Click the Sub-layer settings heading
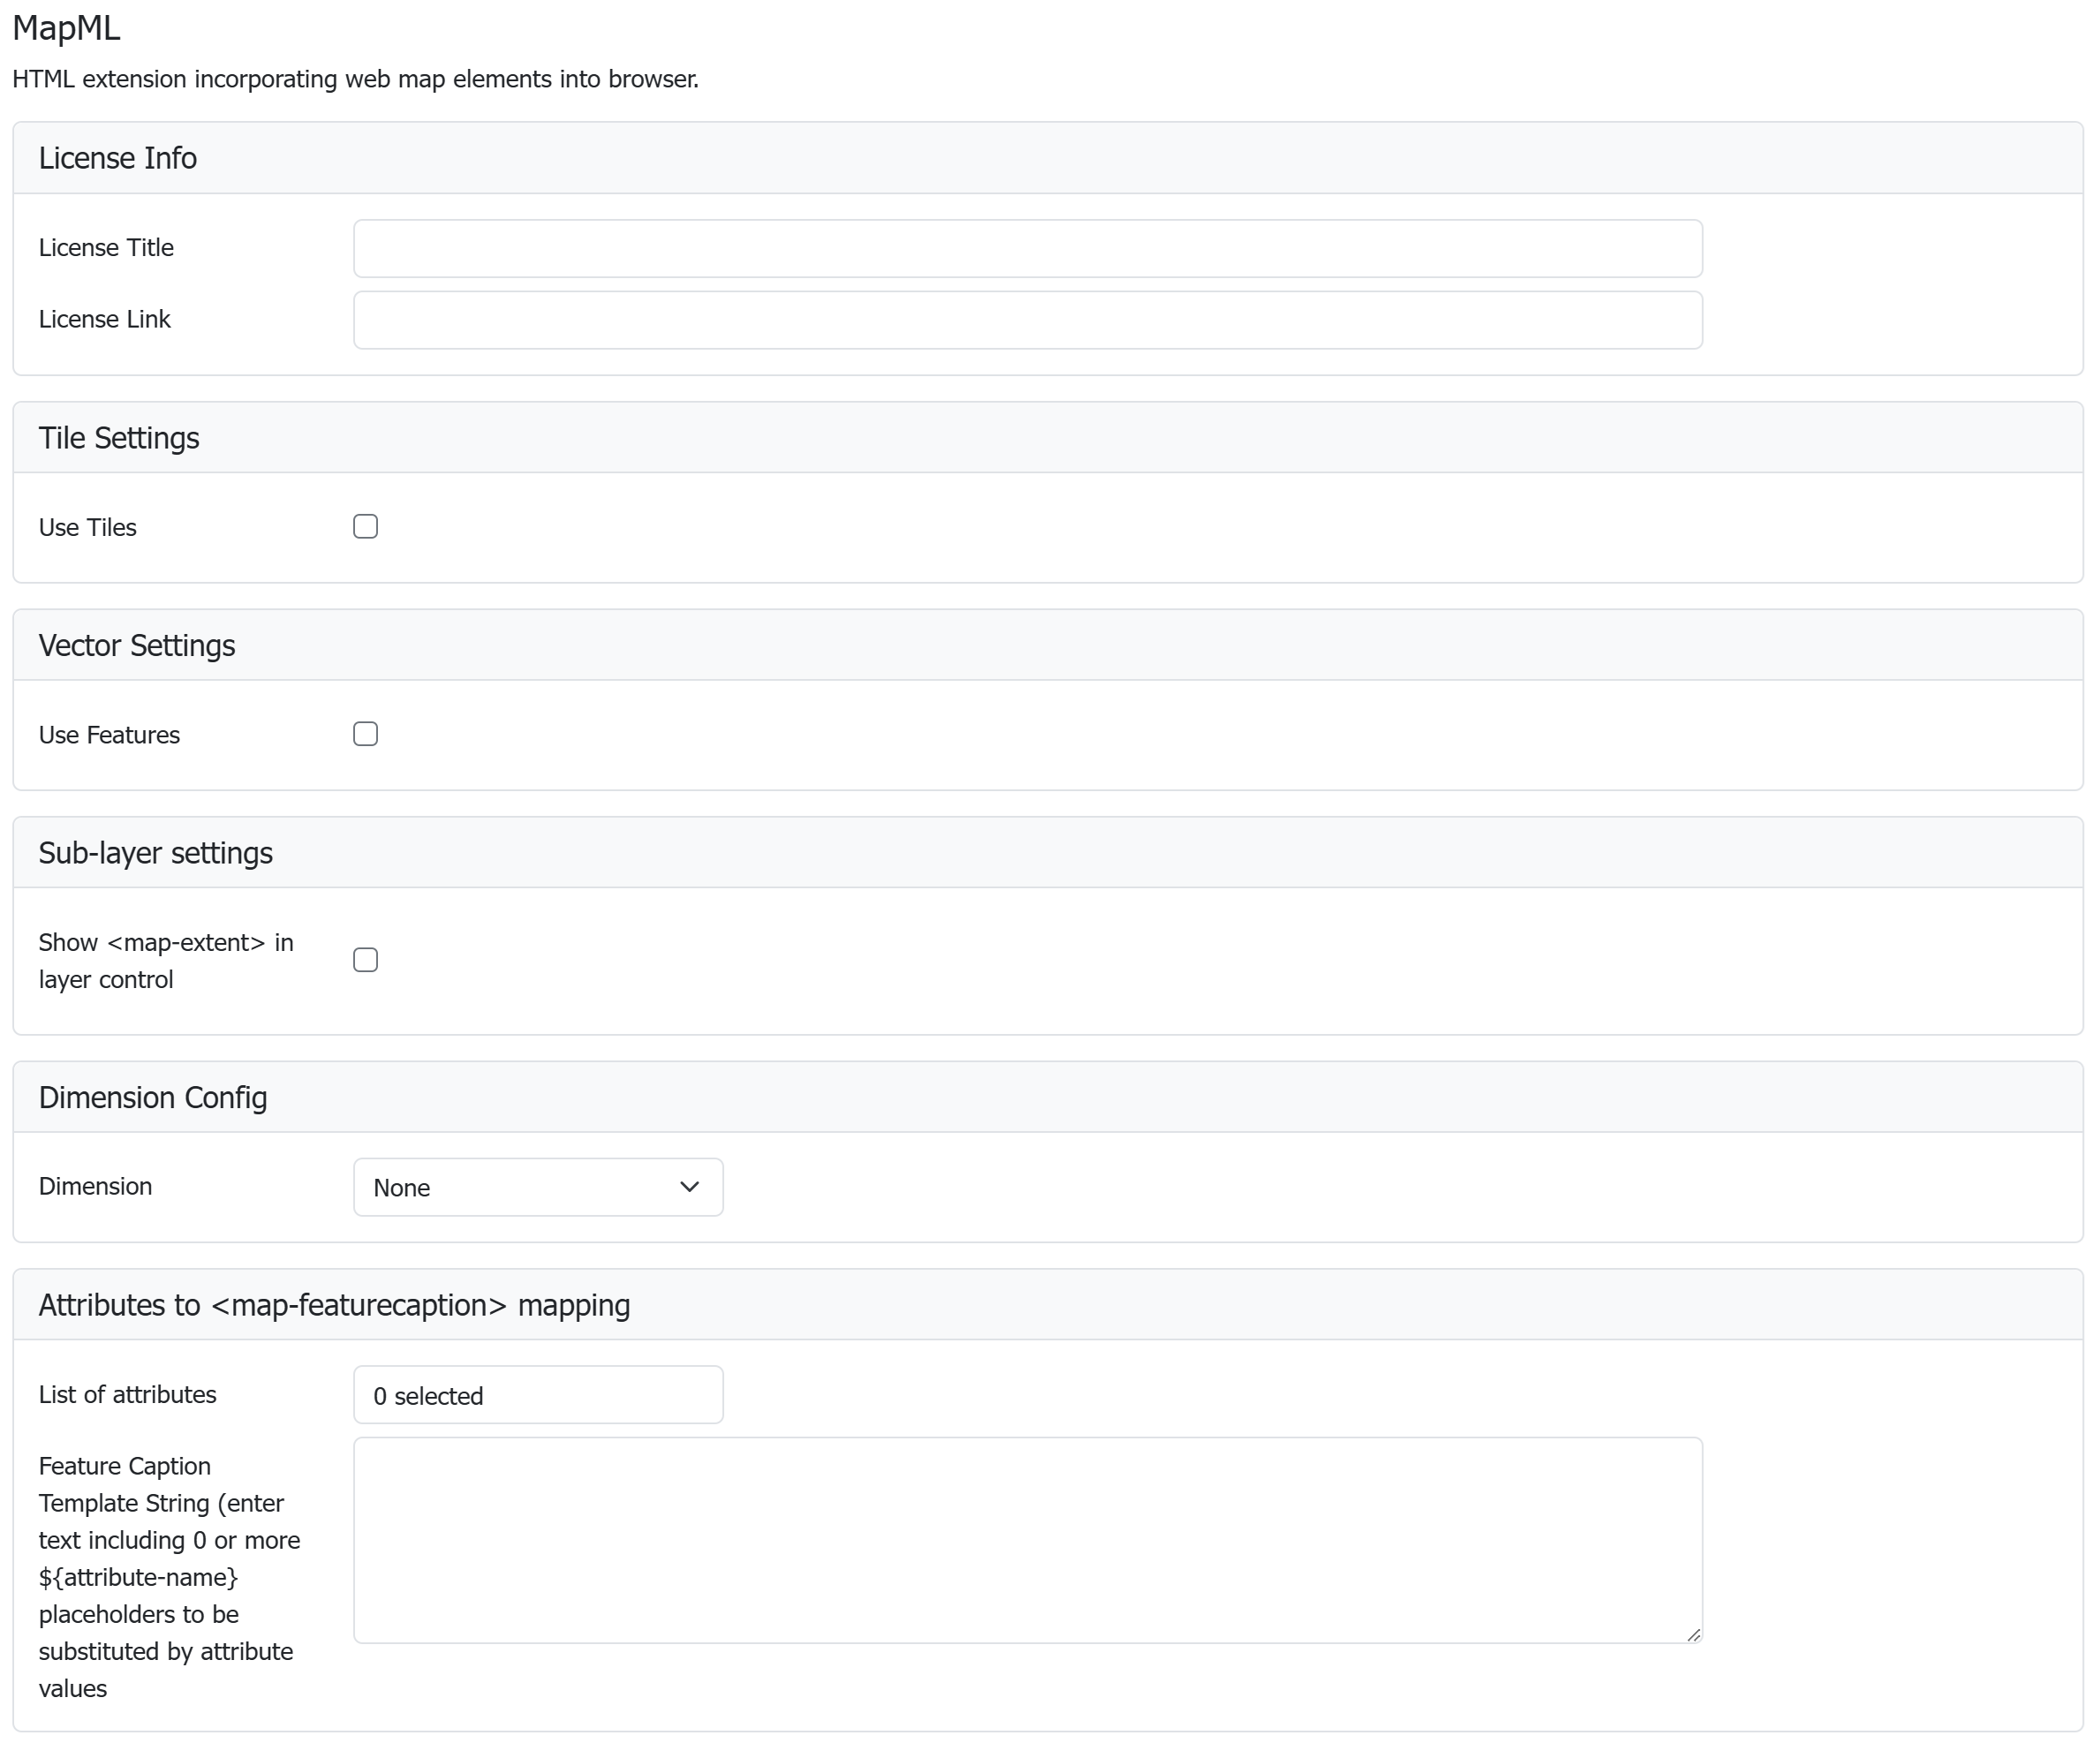 coord(155,853)
